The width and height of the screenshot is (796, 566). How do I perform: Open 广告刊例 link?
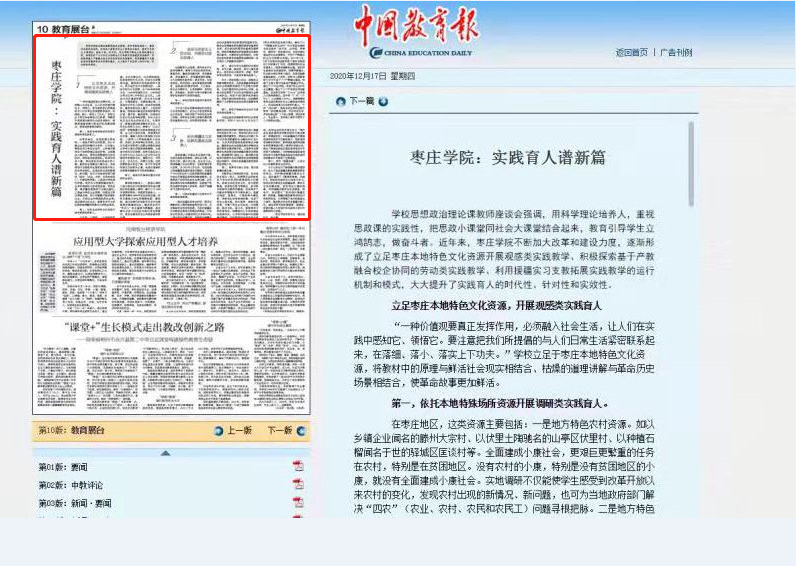pos(676,53)
